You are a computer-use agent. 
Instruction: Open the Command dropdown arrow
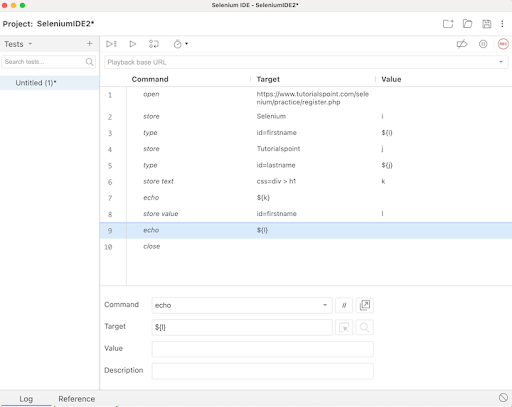[x=325, y=305]
